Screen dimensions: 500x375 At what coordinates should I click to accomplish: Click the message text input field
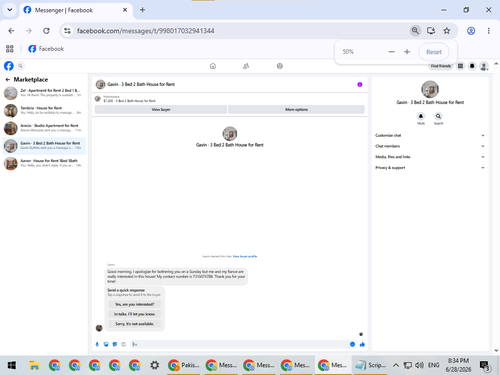point(240,344)
